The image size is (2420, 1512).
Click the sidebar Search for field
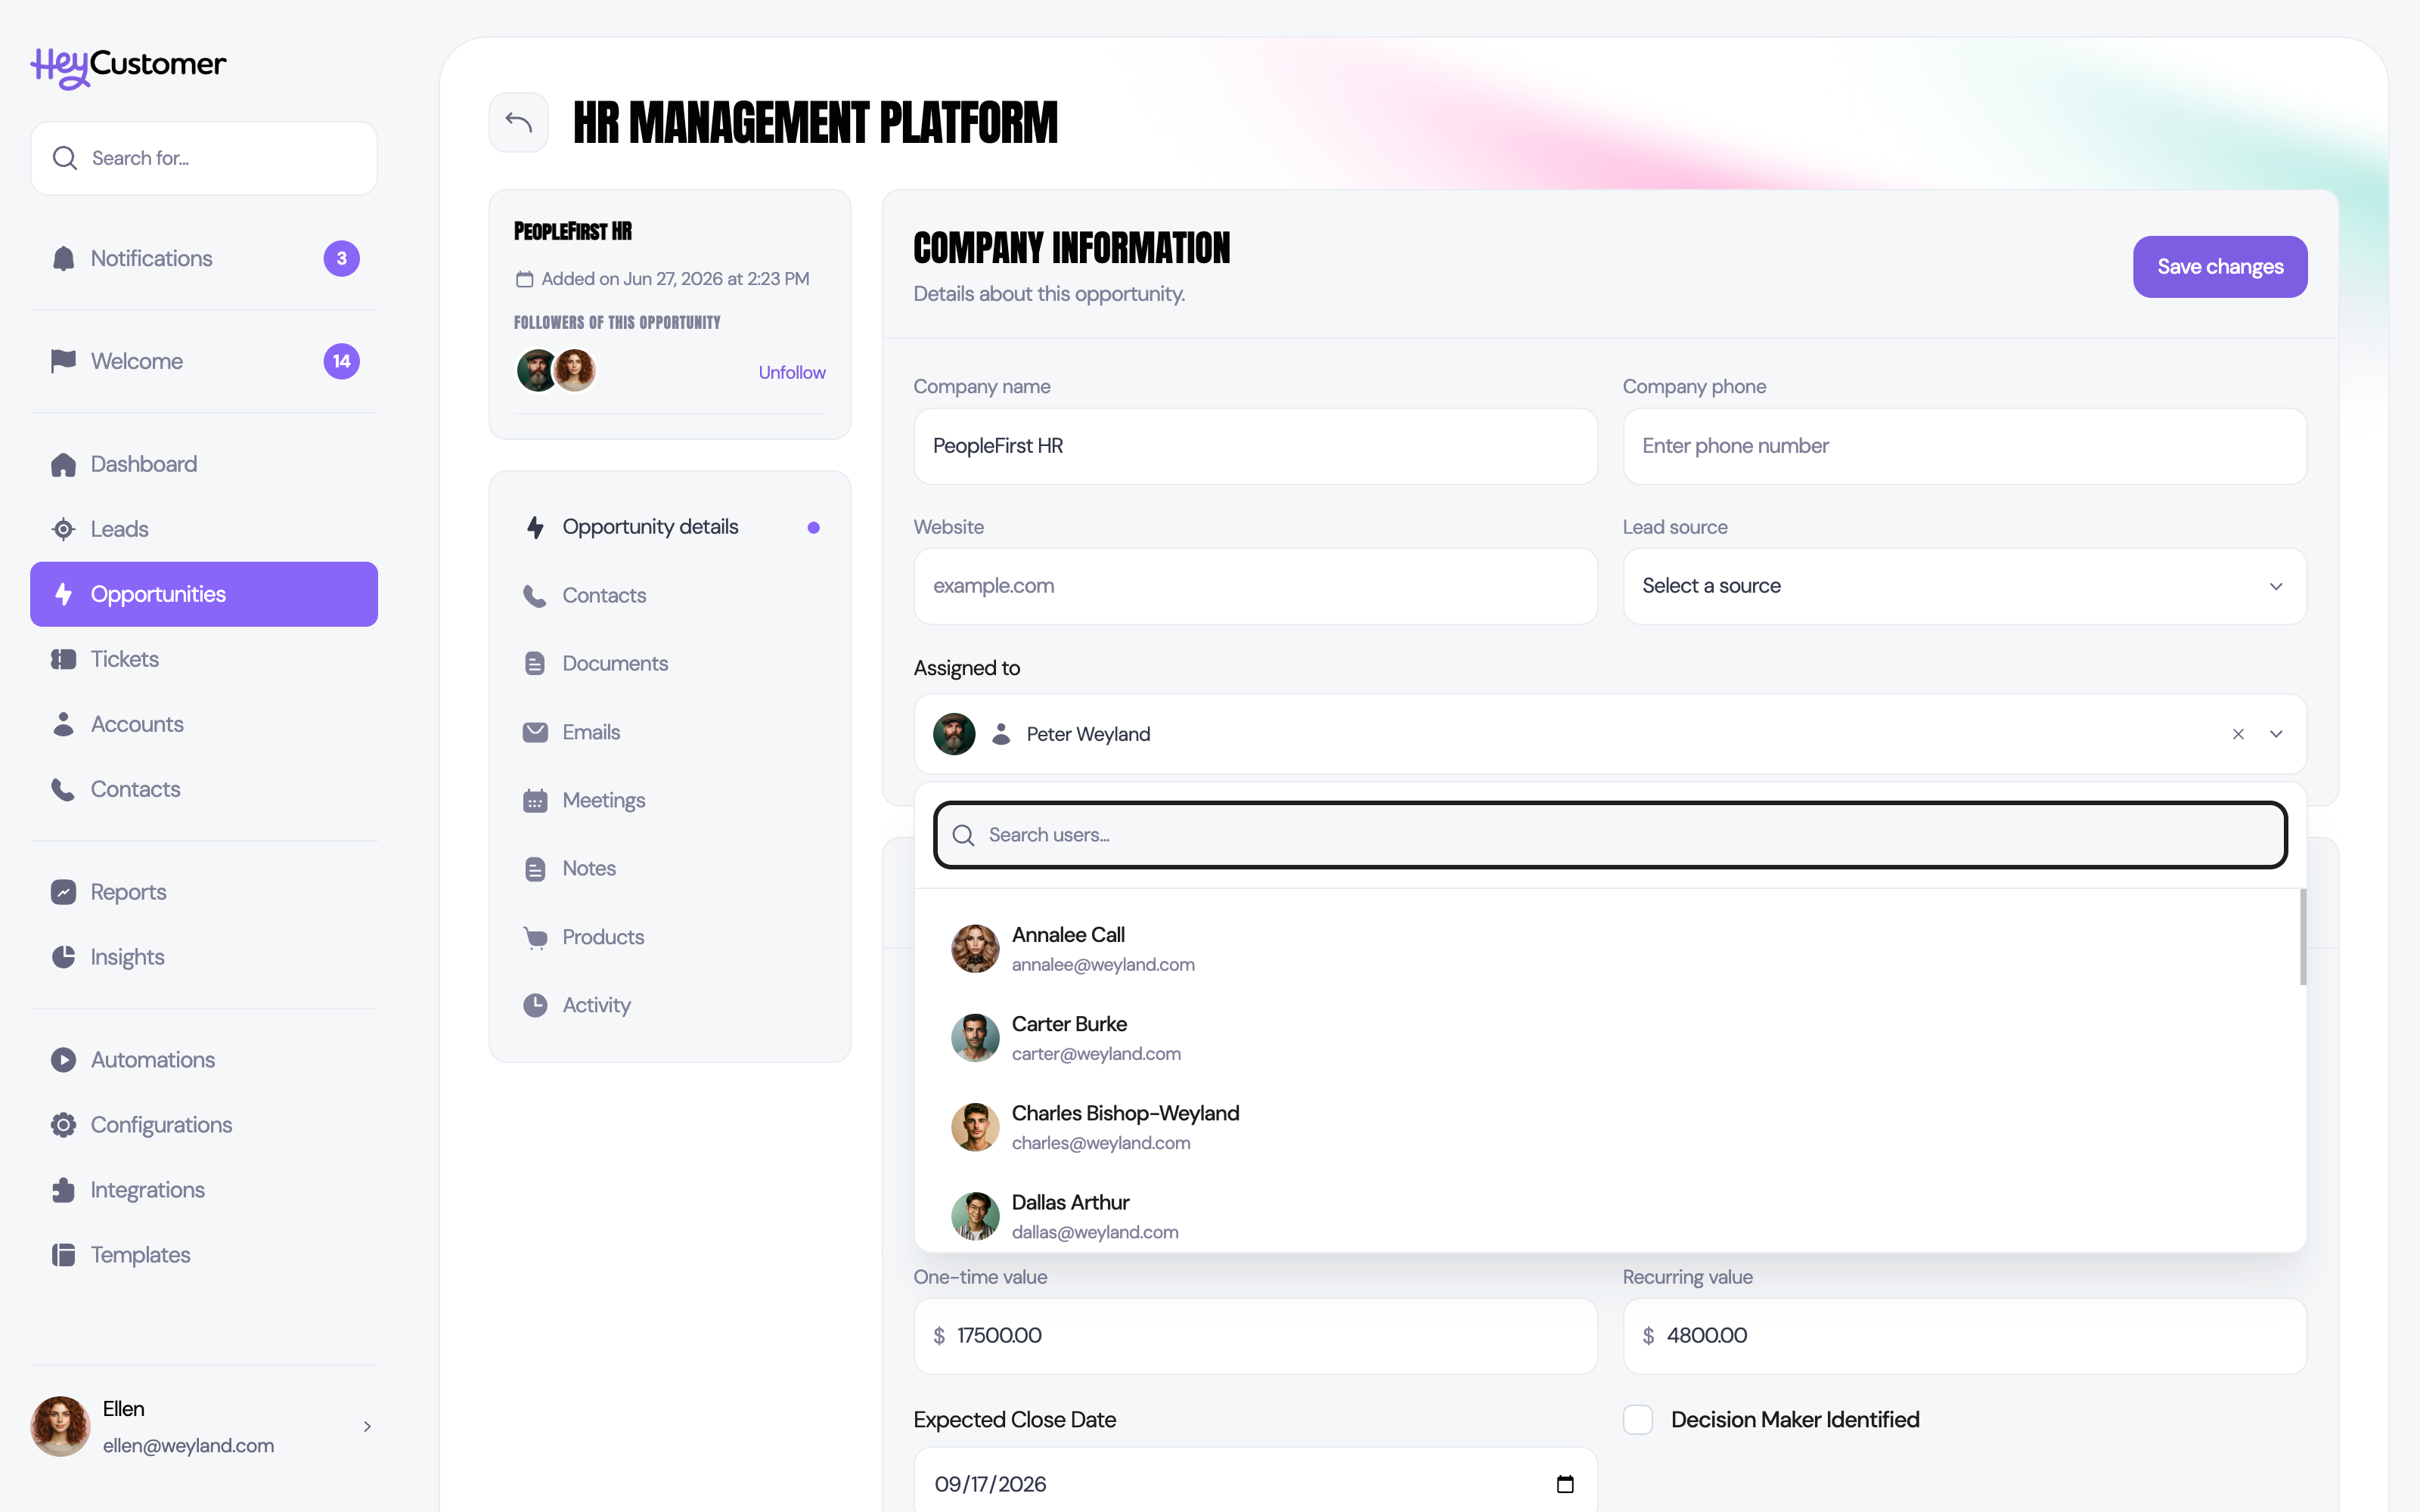(204, 158)
